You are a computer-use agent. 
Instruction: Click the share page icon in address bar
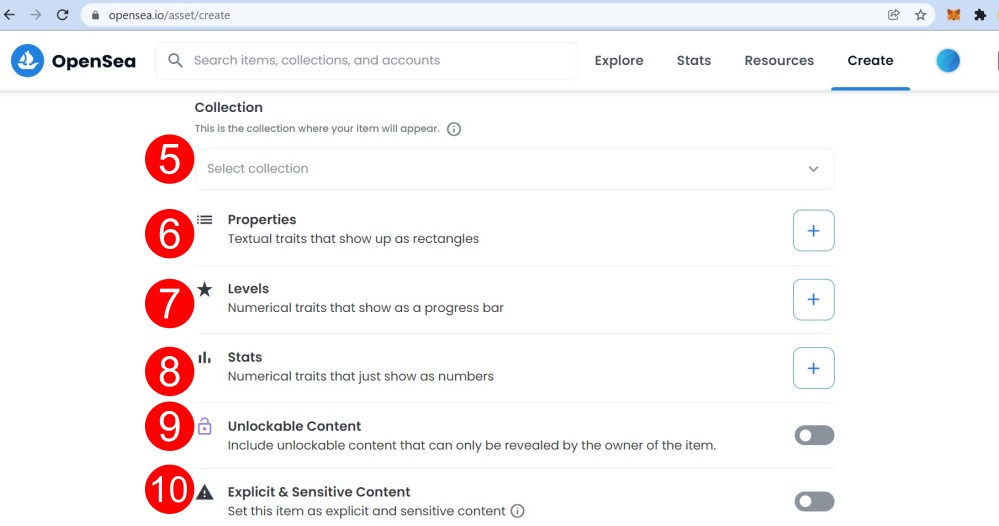894,15
